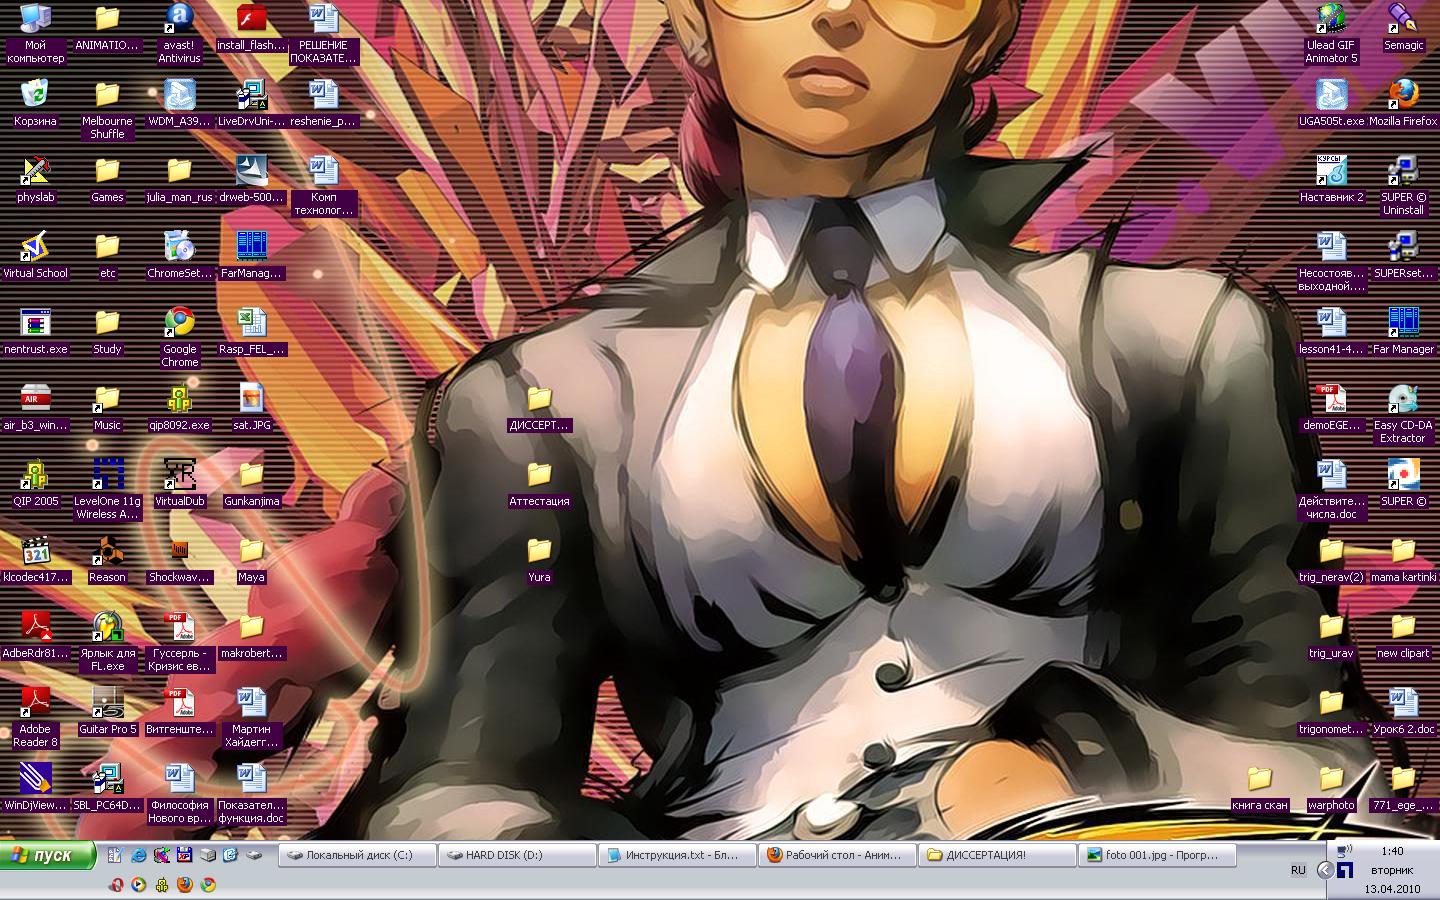Viewport: 1440px width, 900px height.
Task: Open the Google Chrome desktop shortcut
Action: (179, 337)
